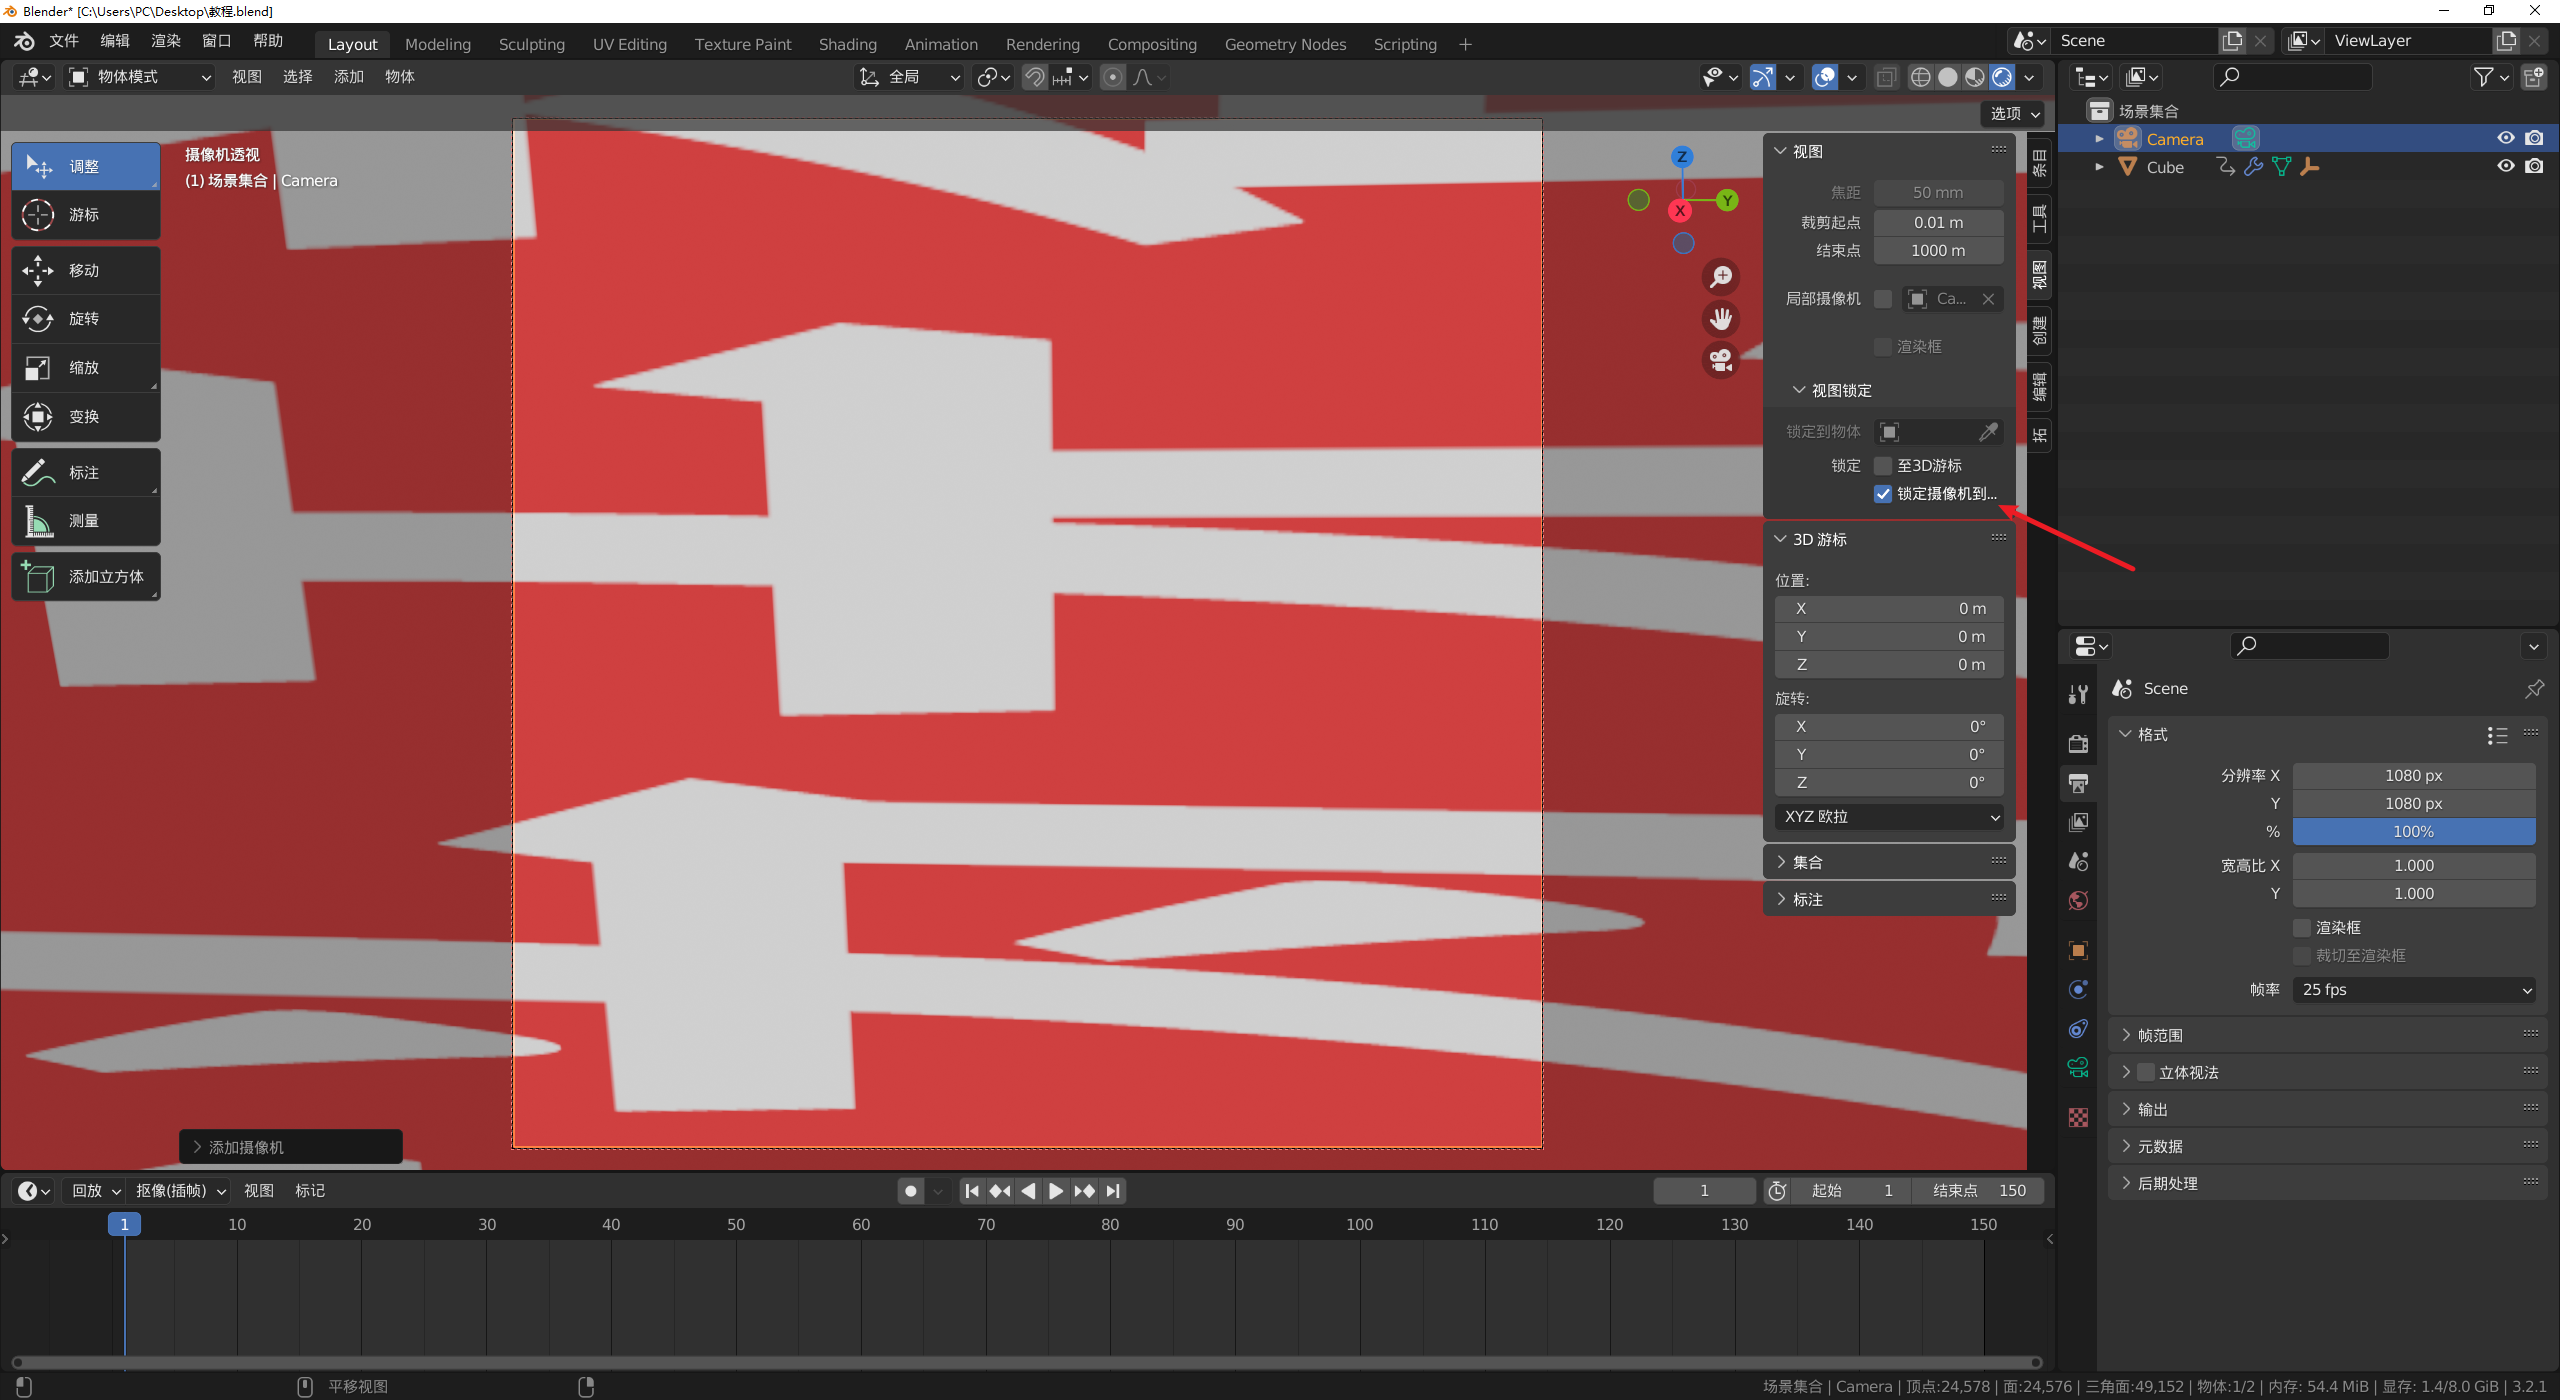Open the Render (渲染) menu
Viewport: 2560px width, 1400px height.
click(166, 41)
